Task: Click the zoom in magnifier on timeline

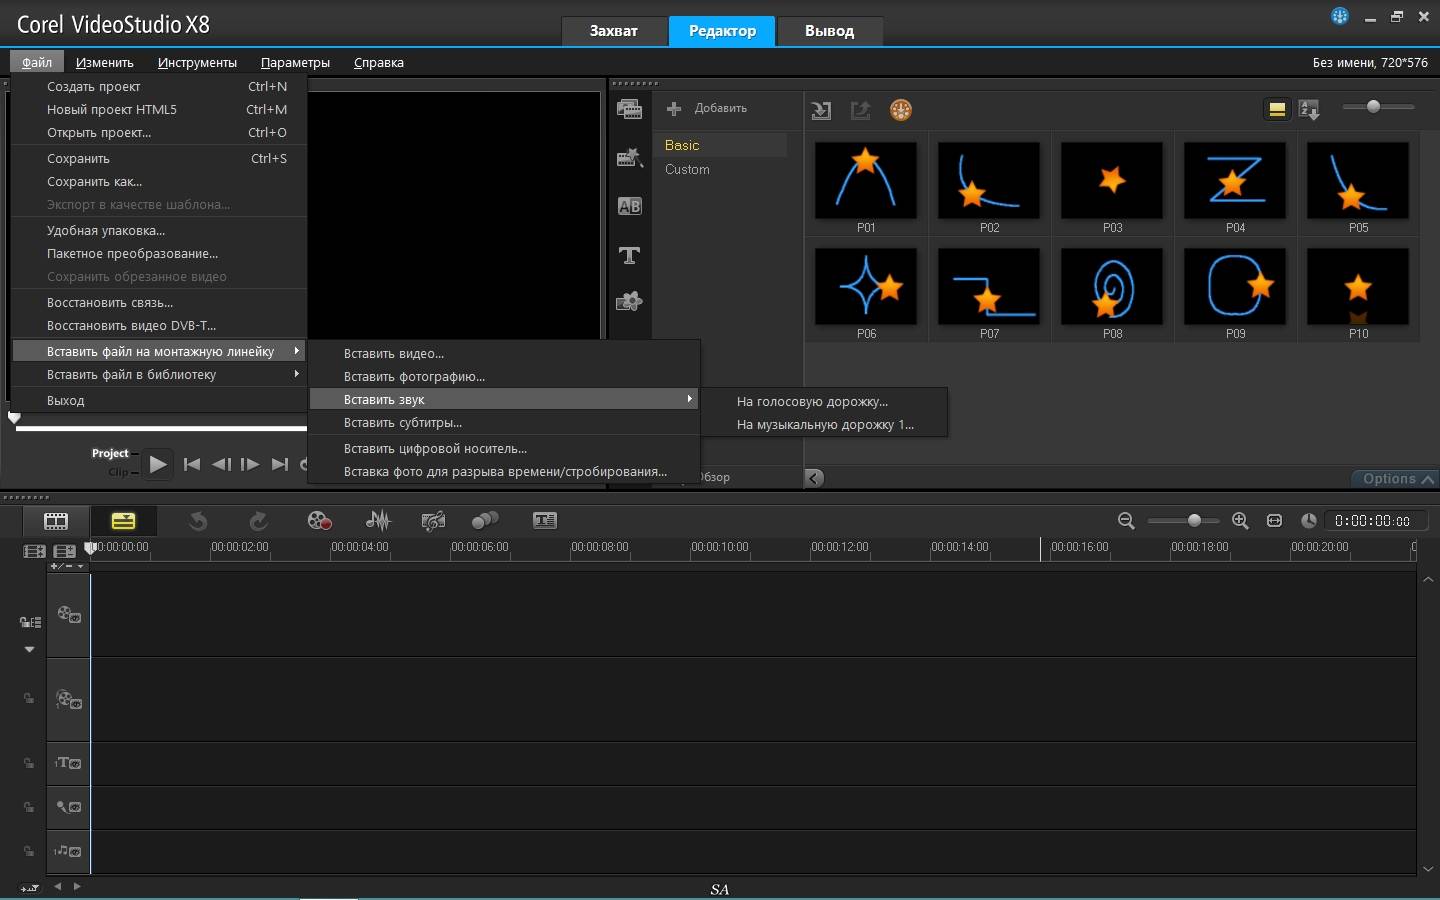Action: tap(1240, 520)
